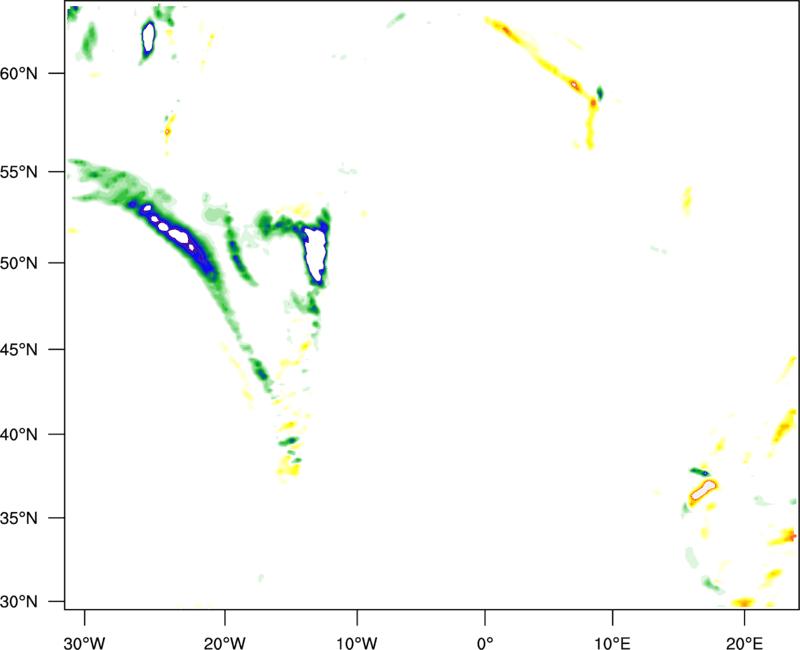
Task: Click the 10°E longitude label
Action: click(612, 643)
